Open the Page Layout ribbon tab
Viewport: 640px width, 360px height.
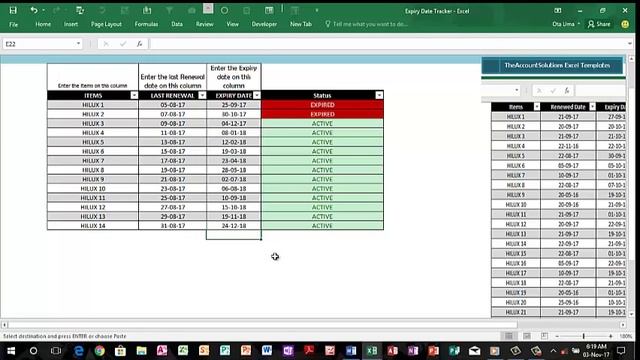[x=106, y=24]
